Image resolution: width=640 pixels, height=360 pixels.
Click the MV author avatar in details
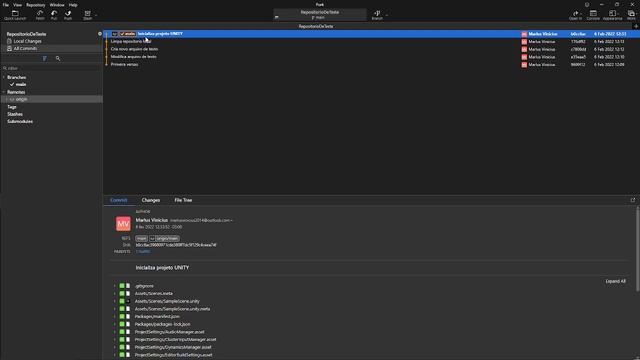coord(123,224)
